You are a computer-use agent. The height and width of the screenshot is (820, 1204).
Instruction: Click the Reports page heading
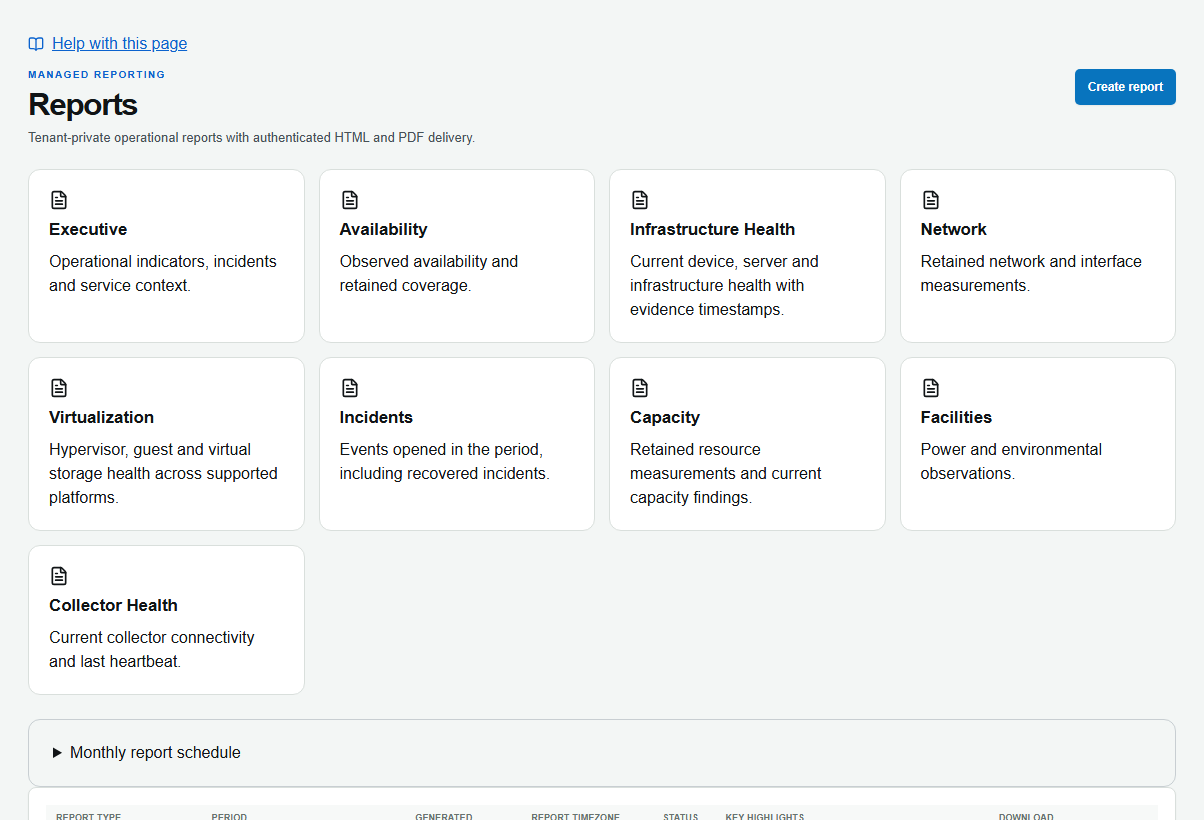pos(83,105)
